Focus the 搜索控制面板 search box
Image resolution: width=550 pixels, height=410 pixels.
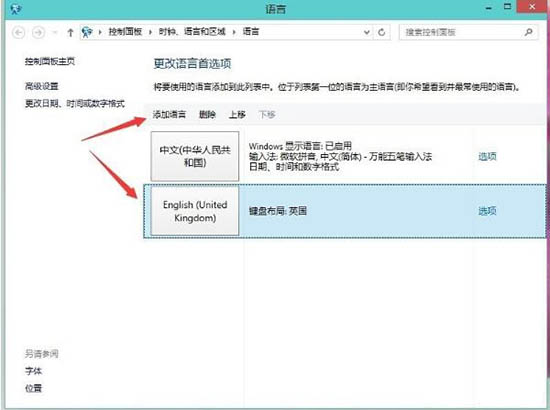tap(468, 32)
